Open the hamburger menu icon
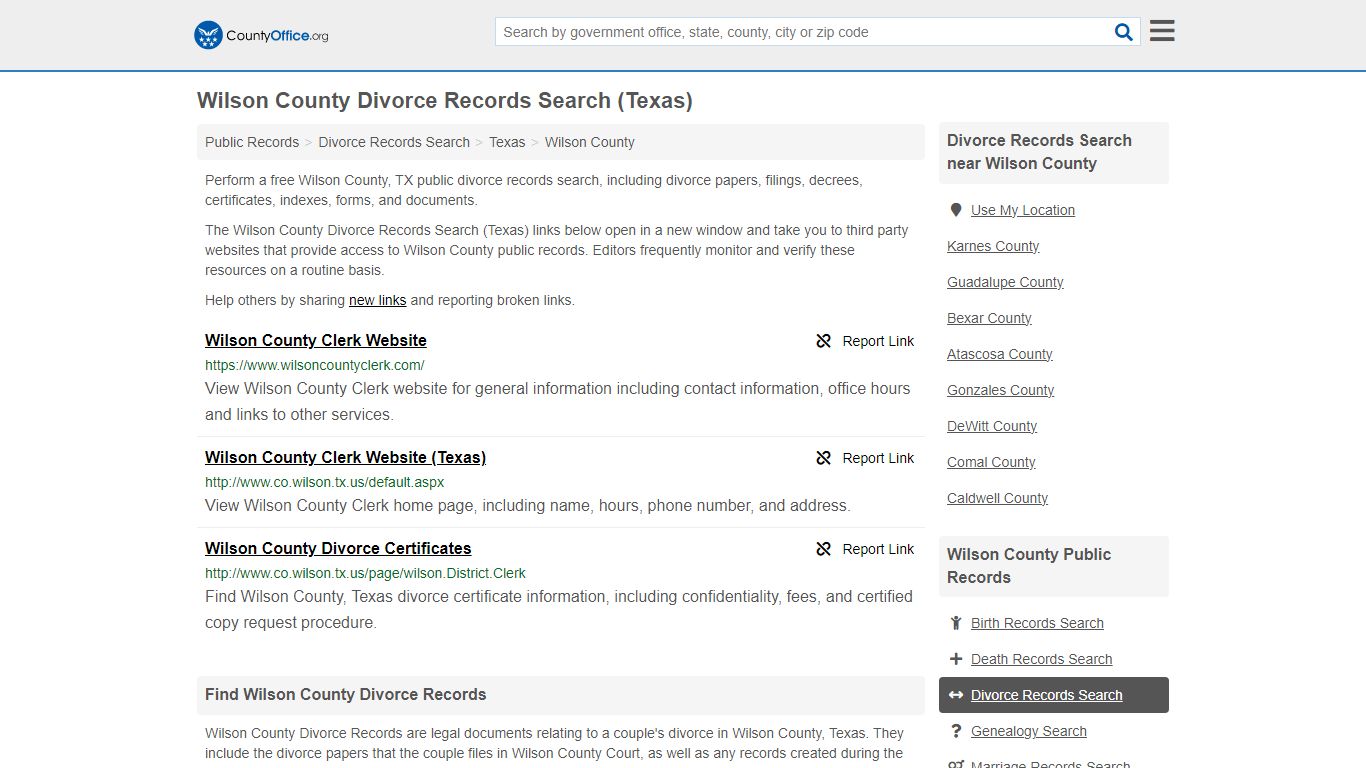 1162,31
